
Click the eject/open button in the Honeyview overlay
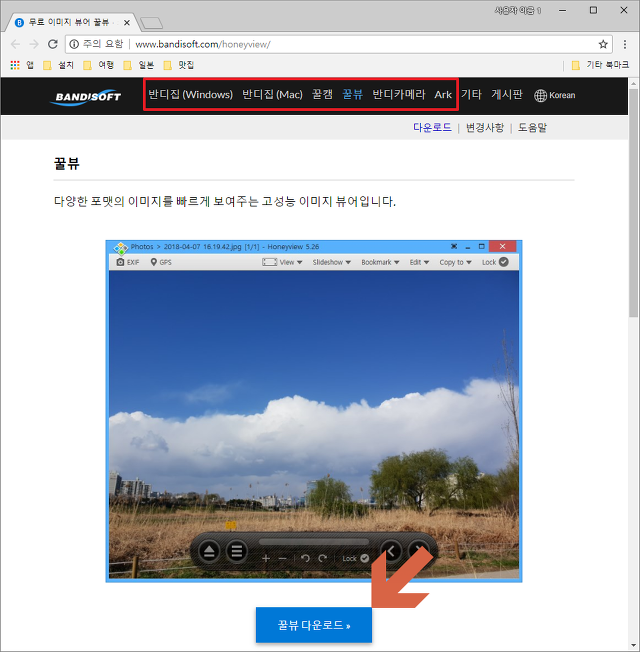209,552
